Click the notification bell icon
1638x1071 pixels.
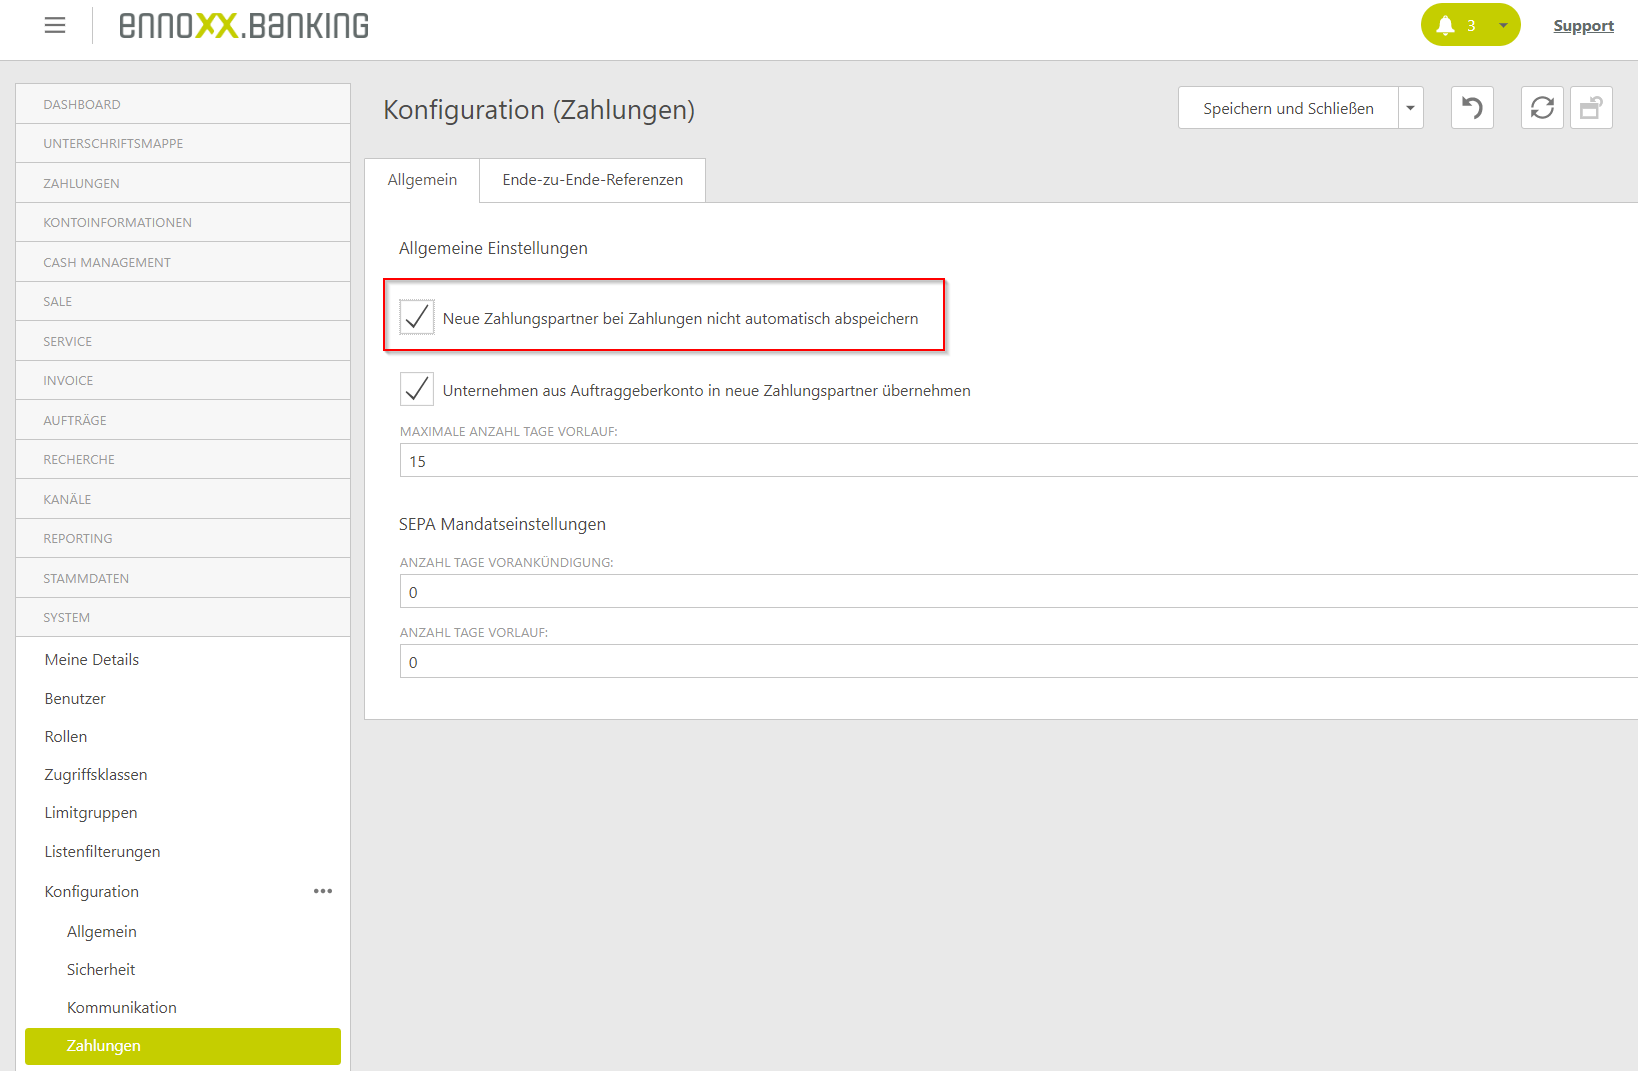pos(1445,25)
